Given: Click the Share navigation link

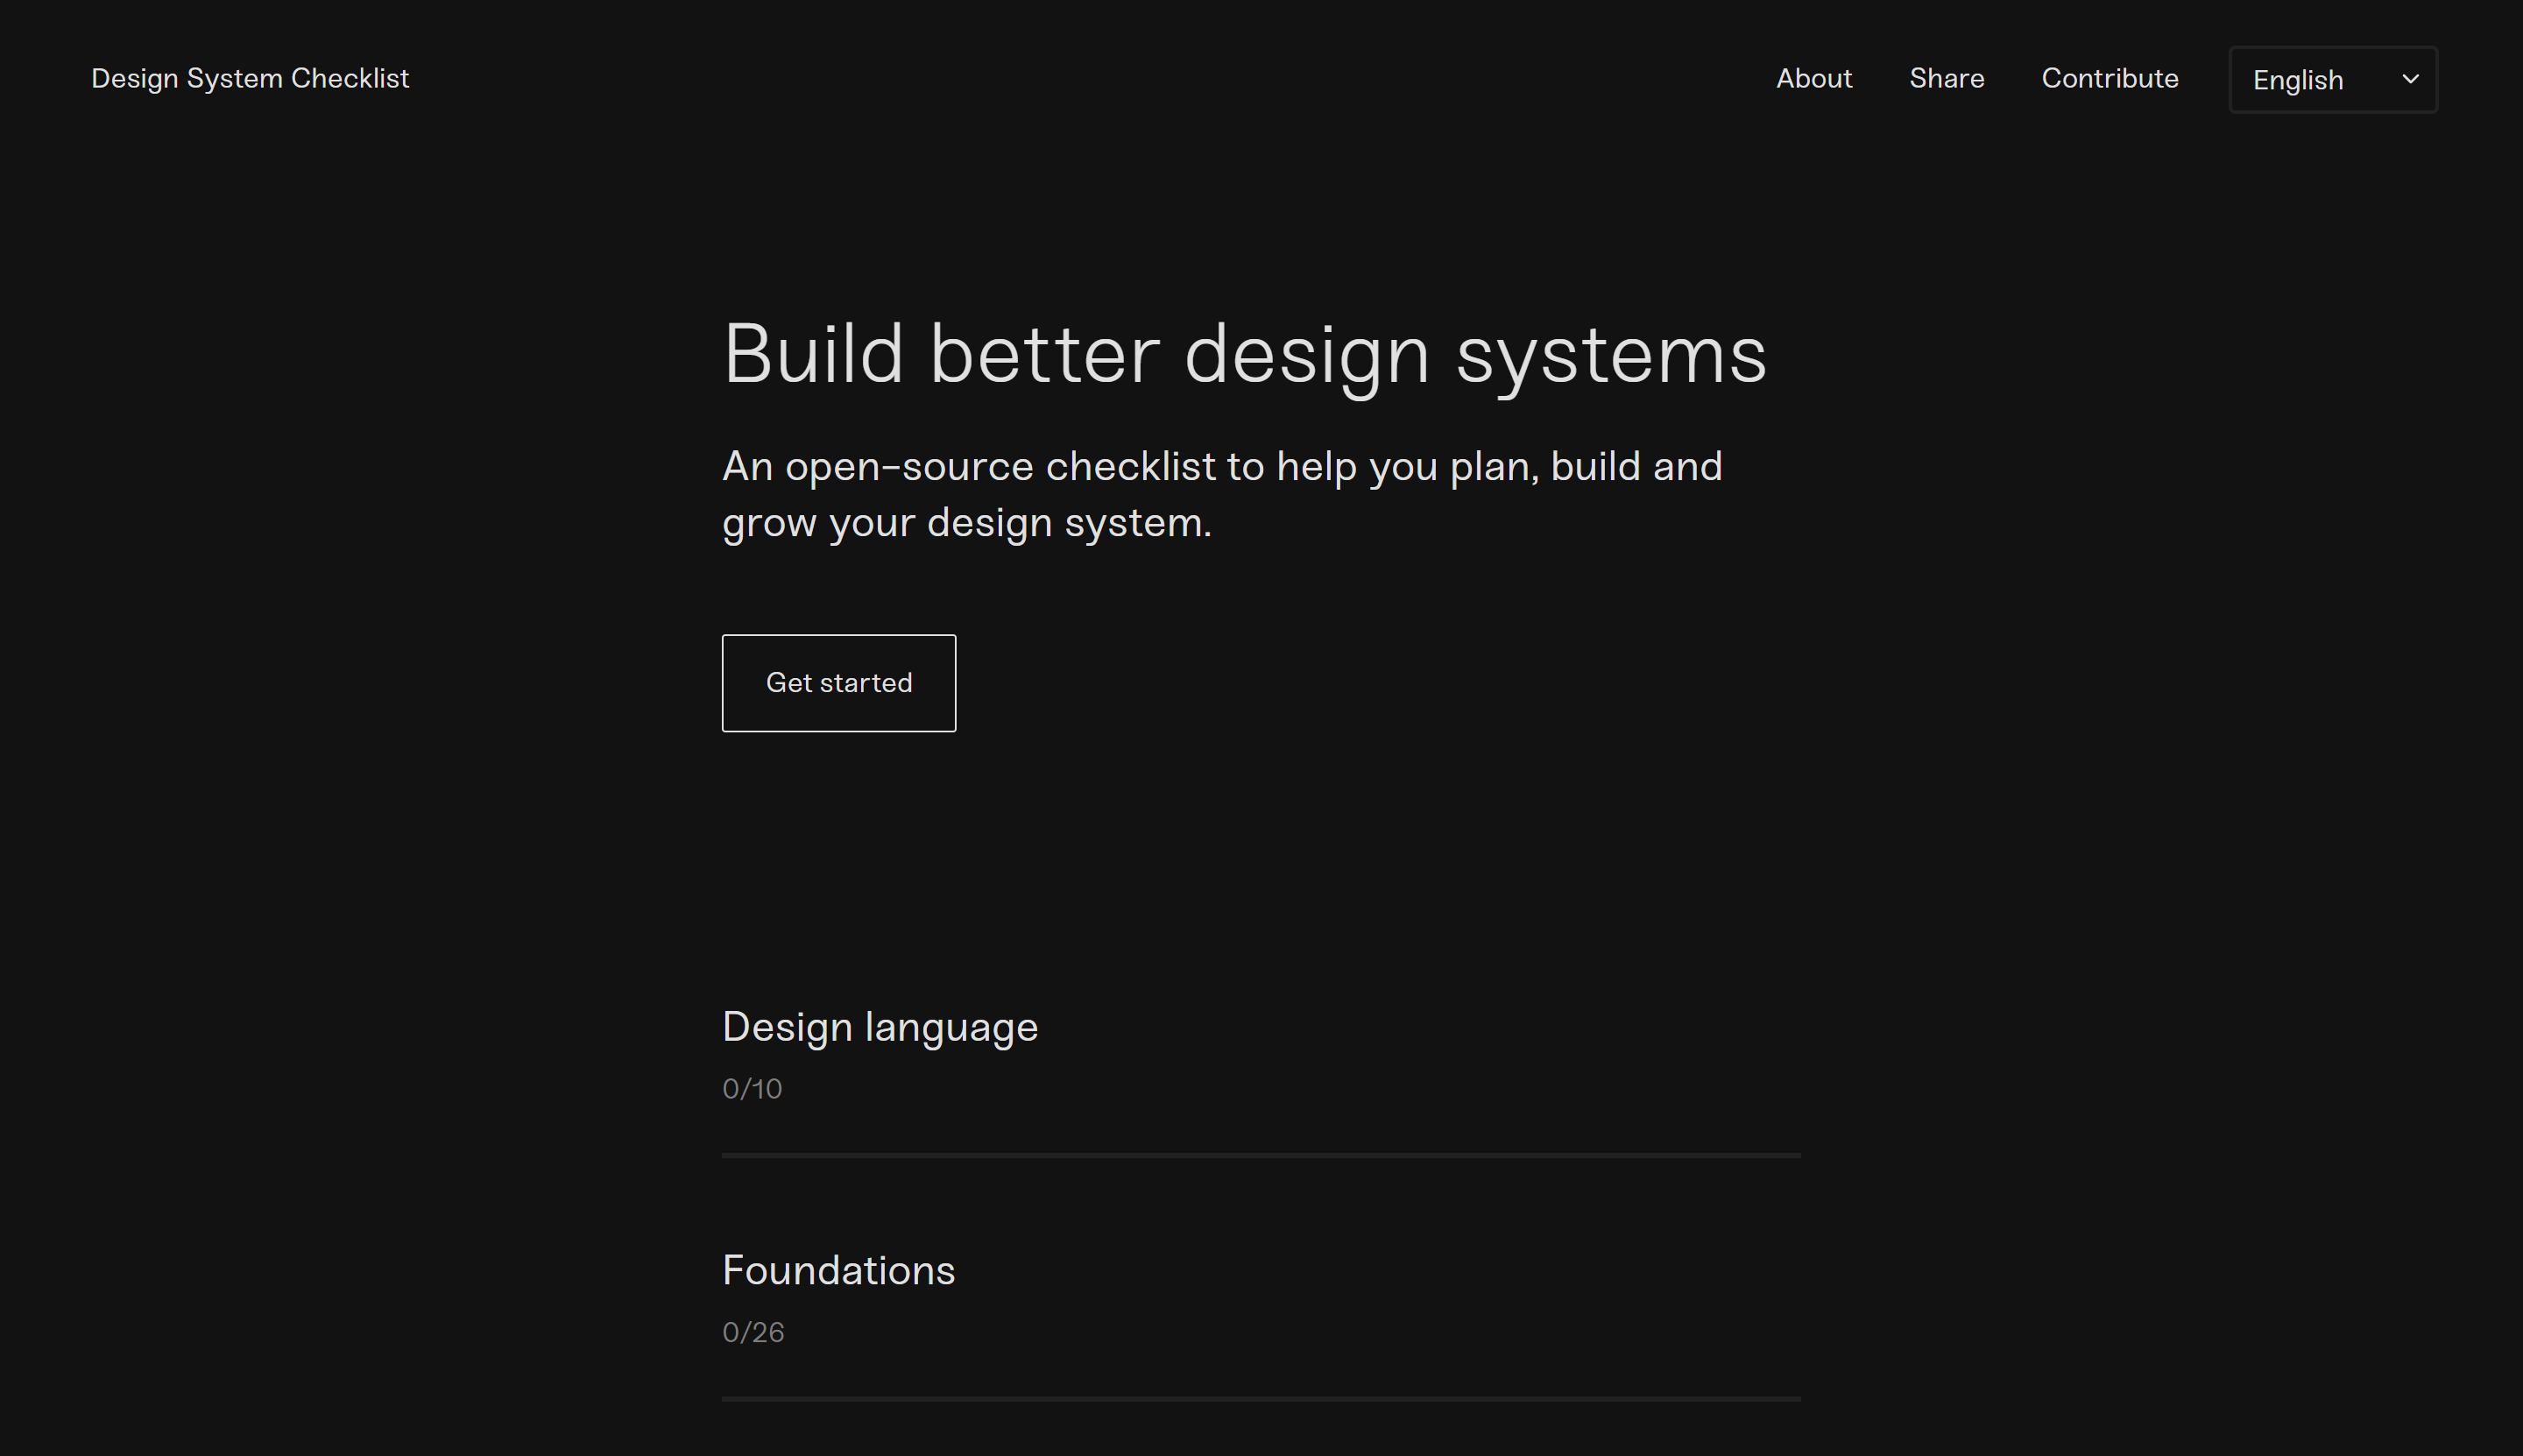Looking at the screenshot, I should click(x=1947, y=79).
